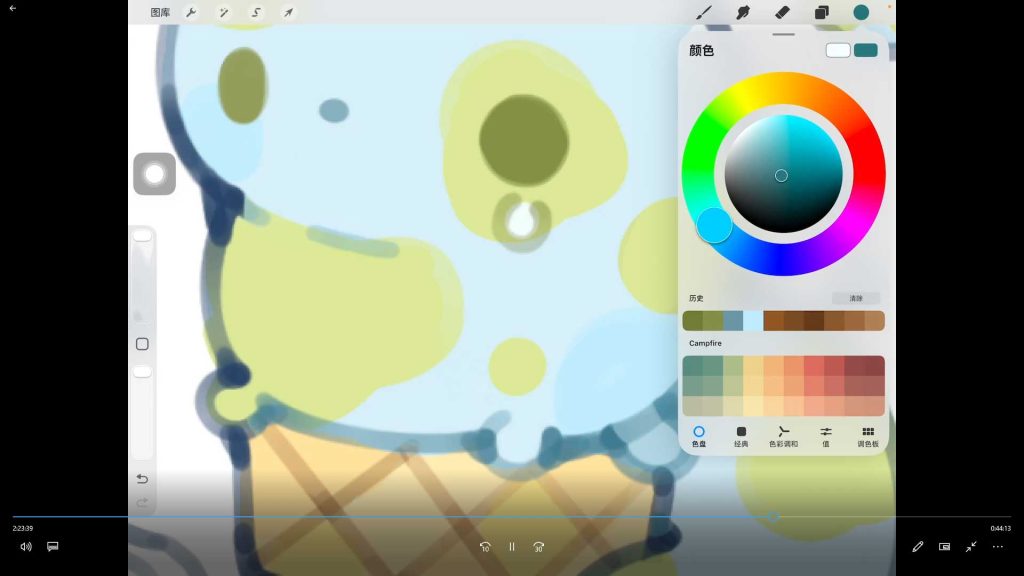Select the Paint brush tool
Screen dimensions: 1024x576
[x=704, y=12]
